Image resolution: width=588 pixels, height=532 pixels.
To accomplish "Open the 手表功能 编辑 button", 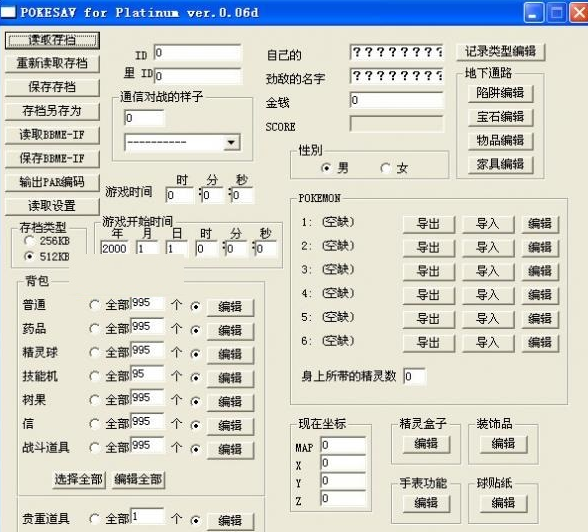I will click(x=426, y=503).
